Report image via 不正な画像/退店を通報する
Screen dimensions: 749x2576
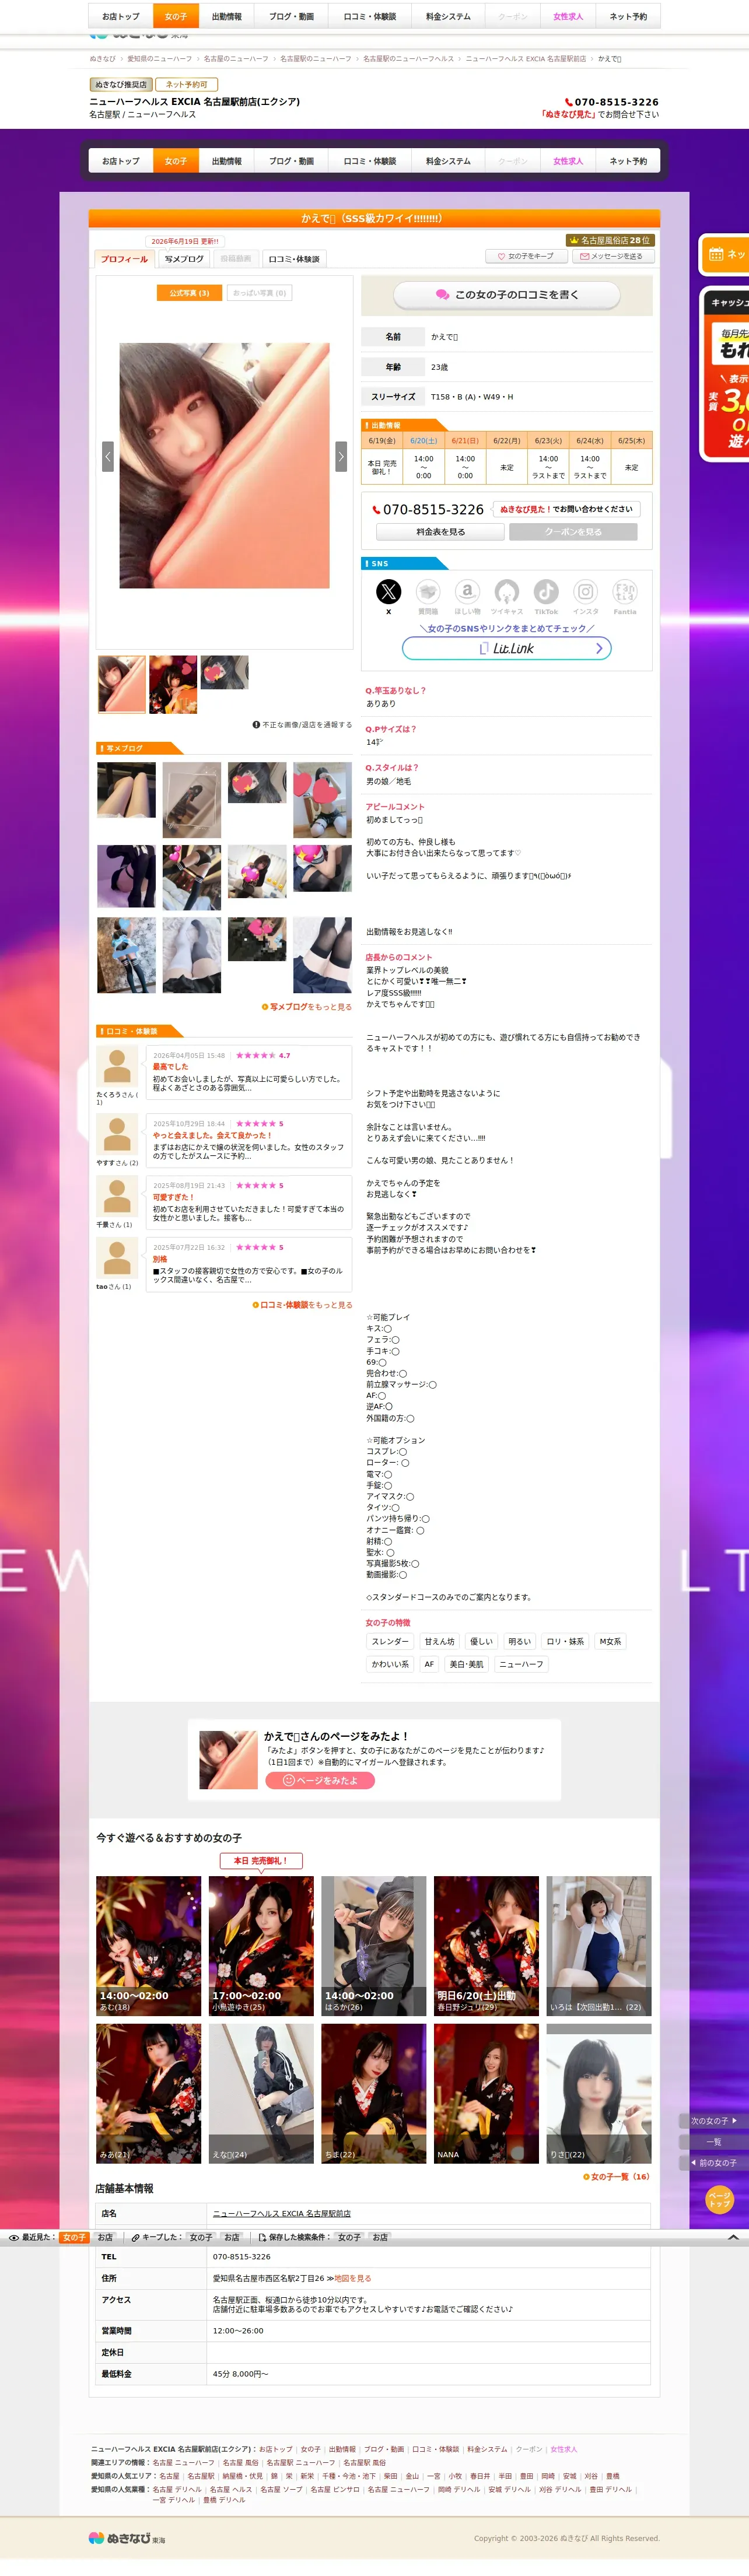point(302,725)
